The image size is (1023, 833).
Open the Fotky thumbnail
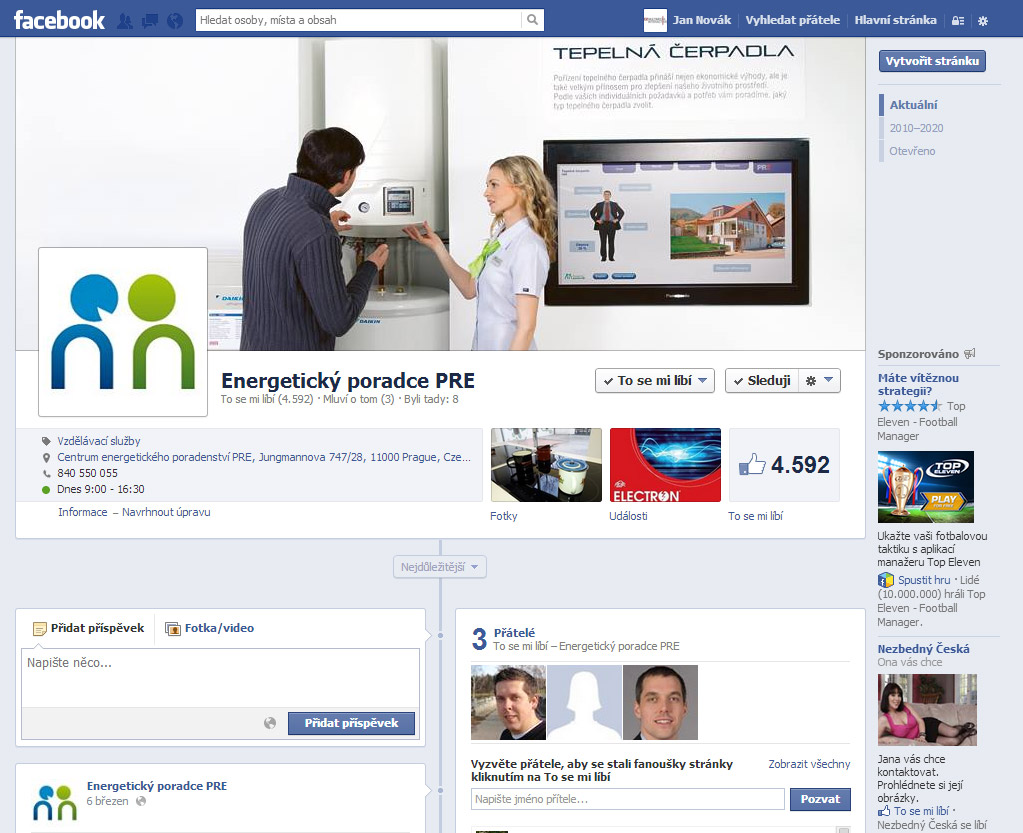click(x=546, y=465)
